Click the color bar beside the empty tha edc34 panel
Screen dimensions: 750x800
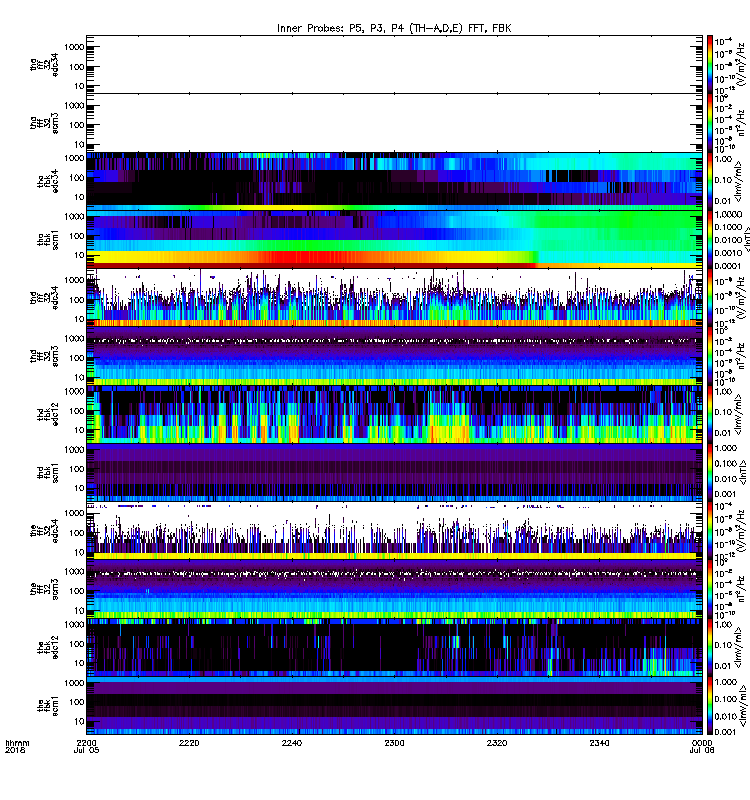[x=710, y=64]
